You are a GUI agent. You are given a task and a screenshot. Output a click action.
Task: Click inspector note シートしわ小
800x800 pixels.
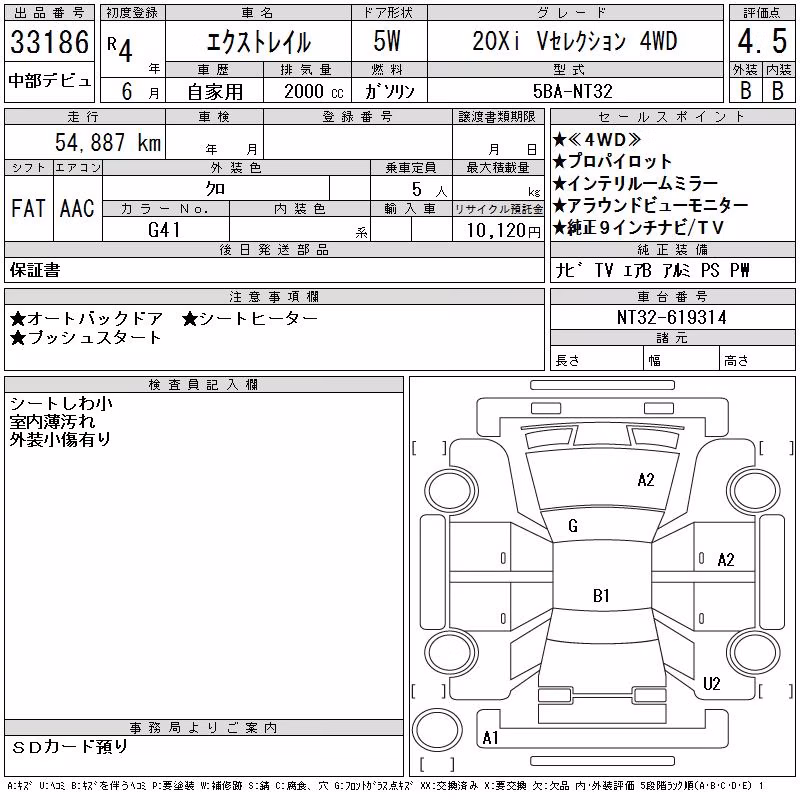[x=61, y=404]
